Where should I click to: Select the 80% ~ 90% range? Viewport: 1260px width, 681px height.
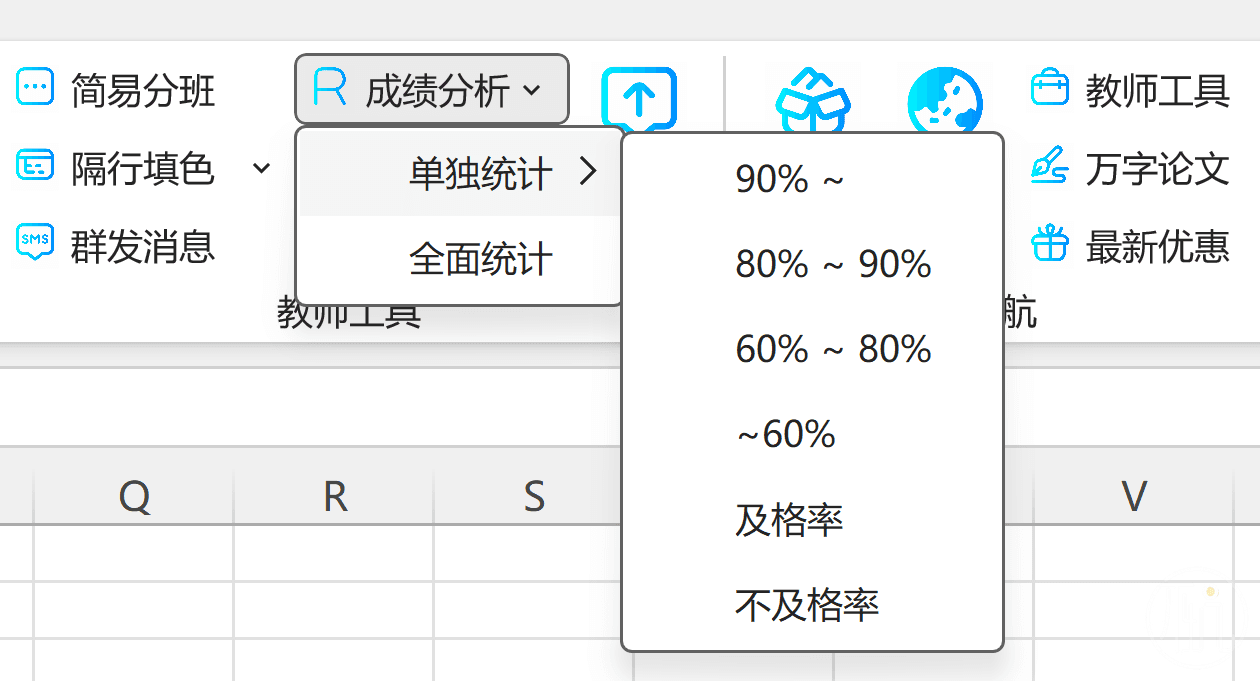(x=833, y=264)
